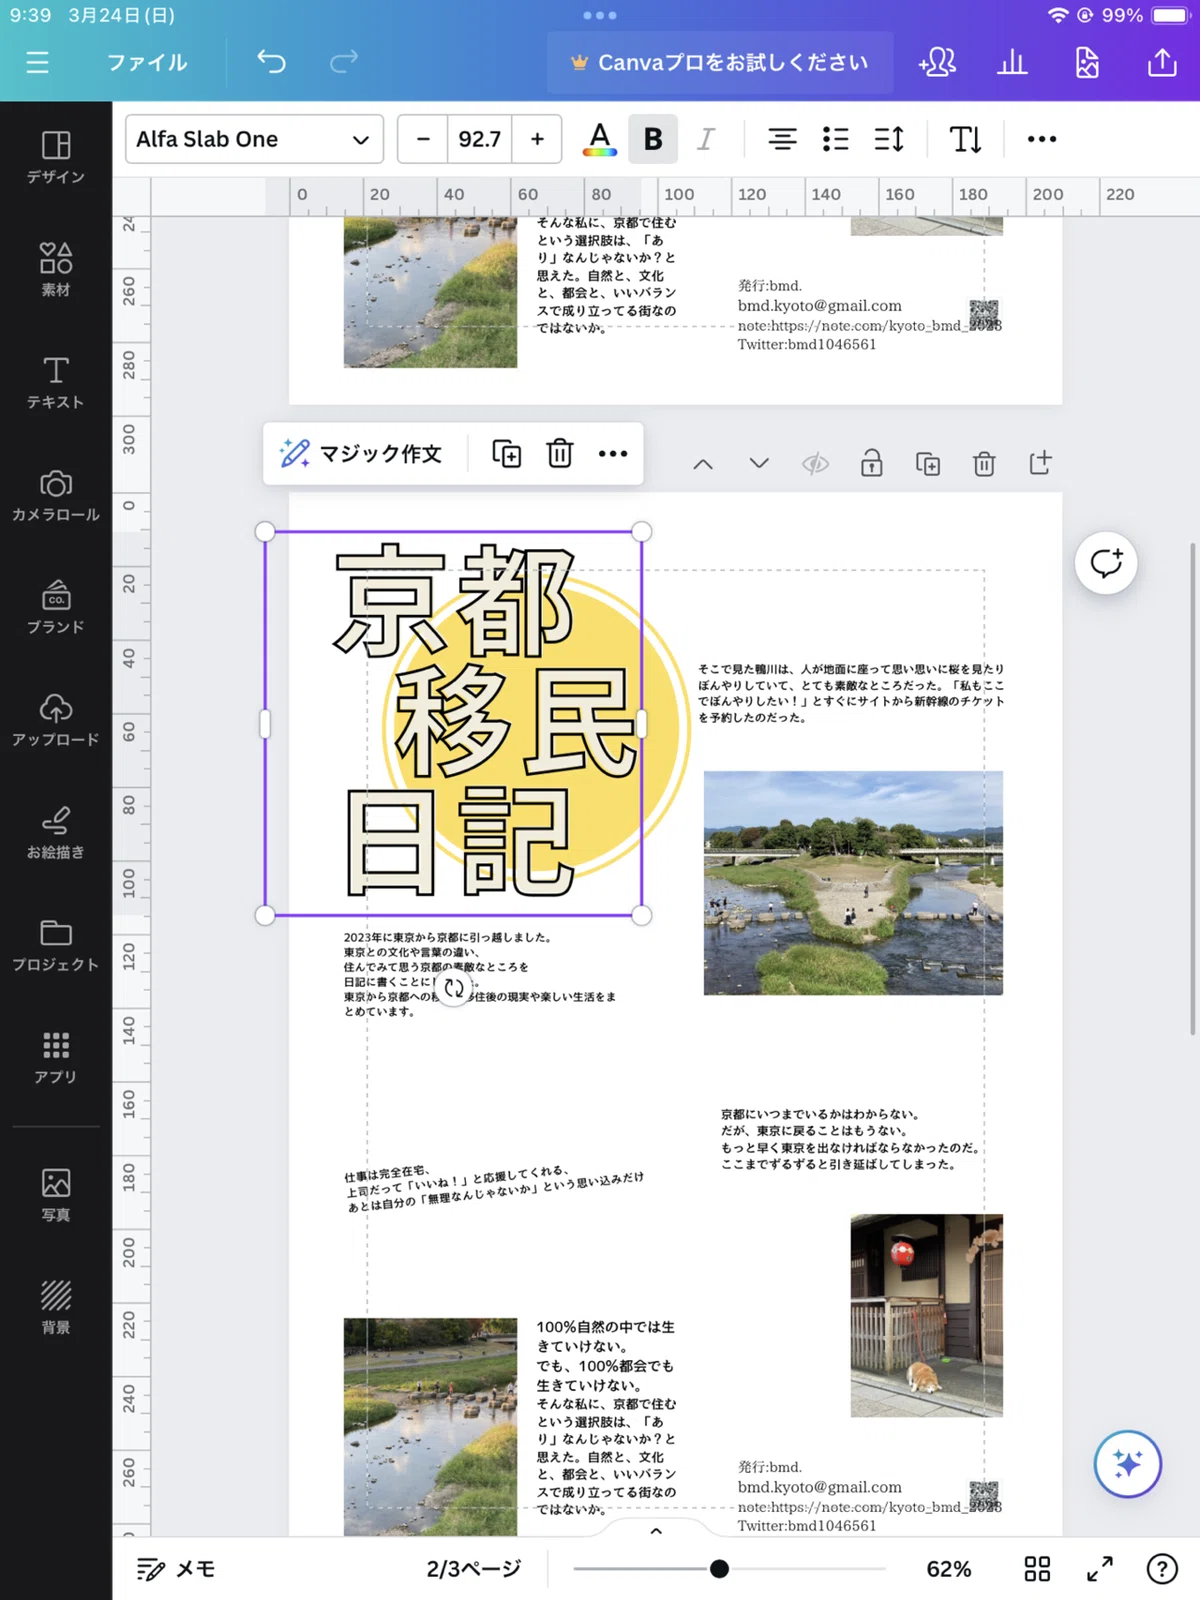Tap the three dots at top center
This screenshot has height=1600, width=1200.
(x=600, y=15)
